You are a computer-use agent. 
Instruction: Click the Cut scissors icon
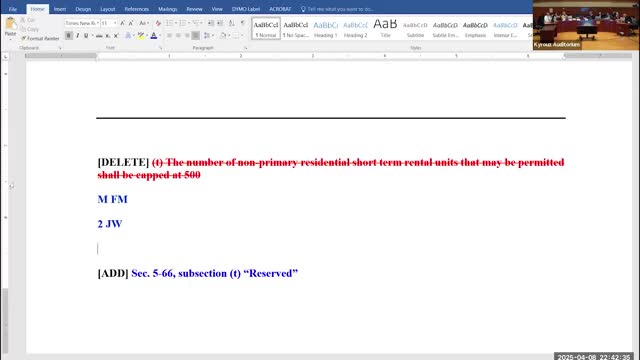pyautogui.click(x=23, y=20)
